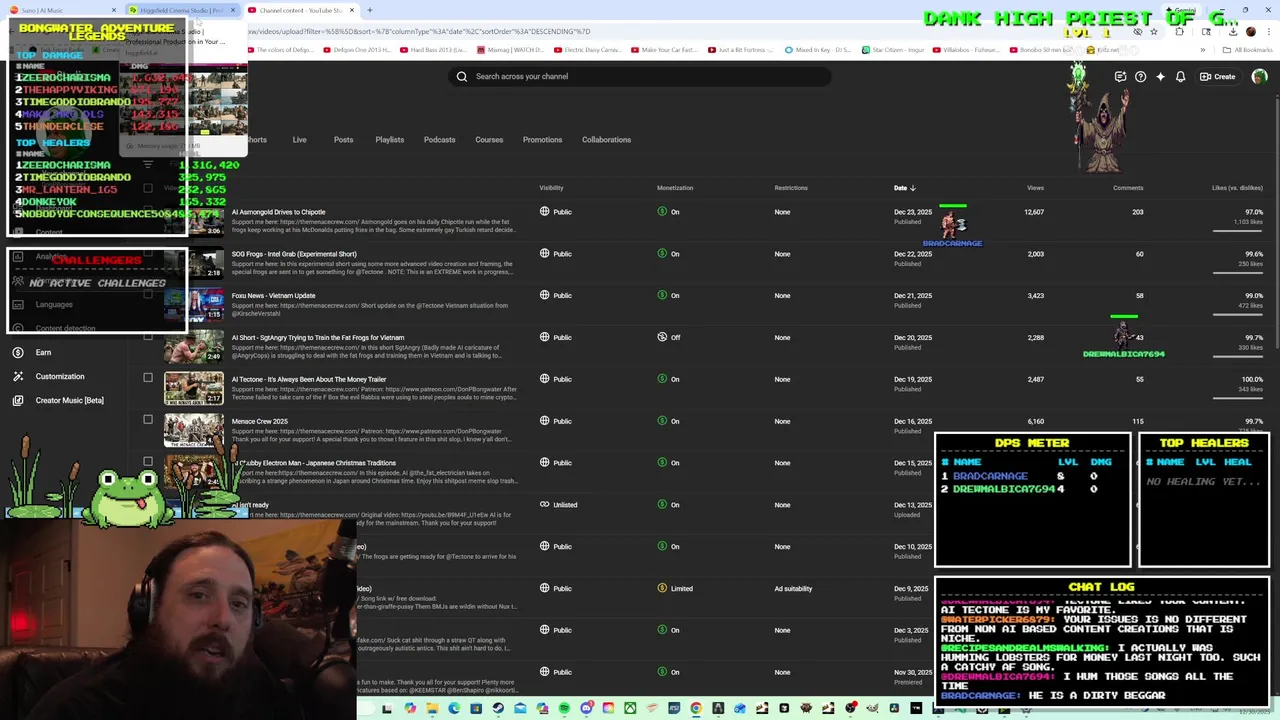
Task: Open Public visibility selector on Money Trailer row
Action: pos(556,379)
